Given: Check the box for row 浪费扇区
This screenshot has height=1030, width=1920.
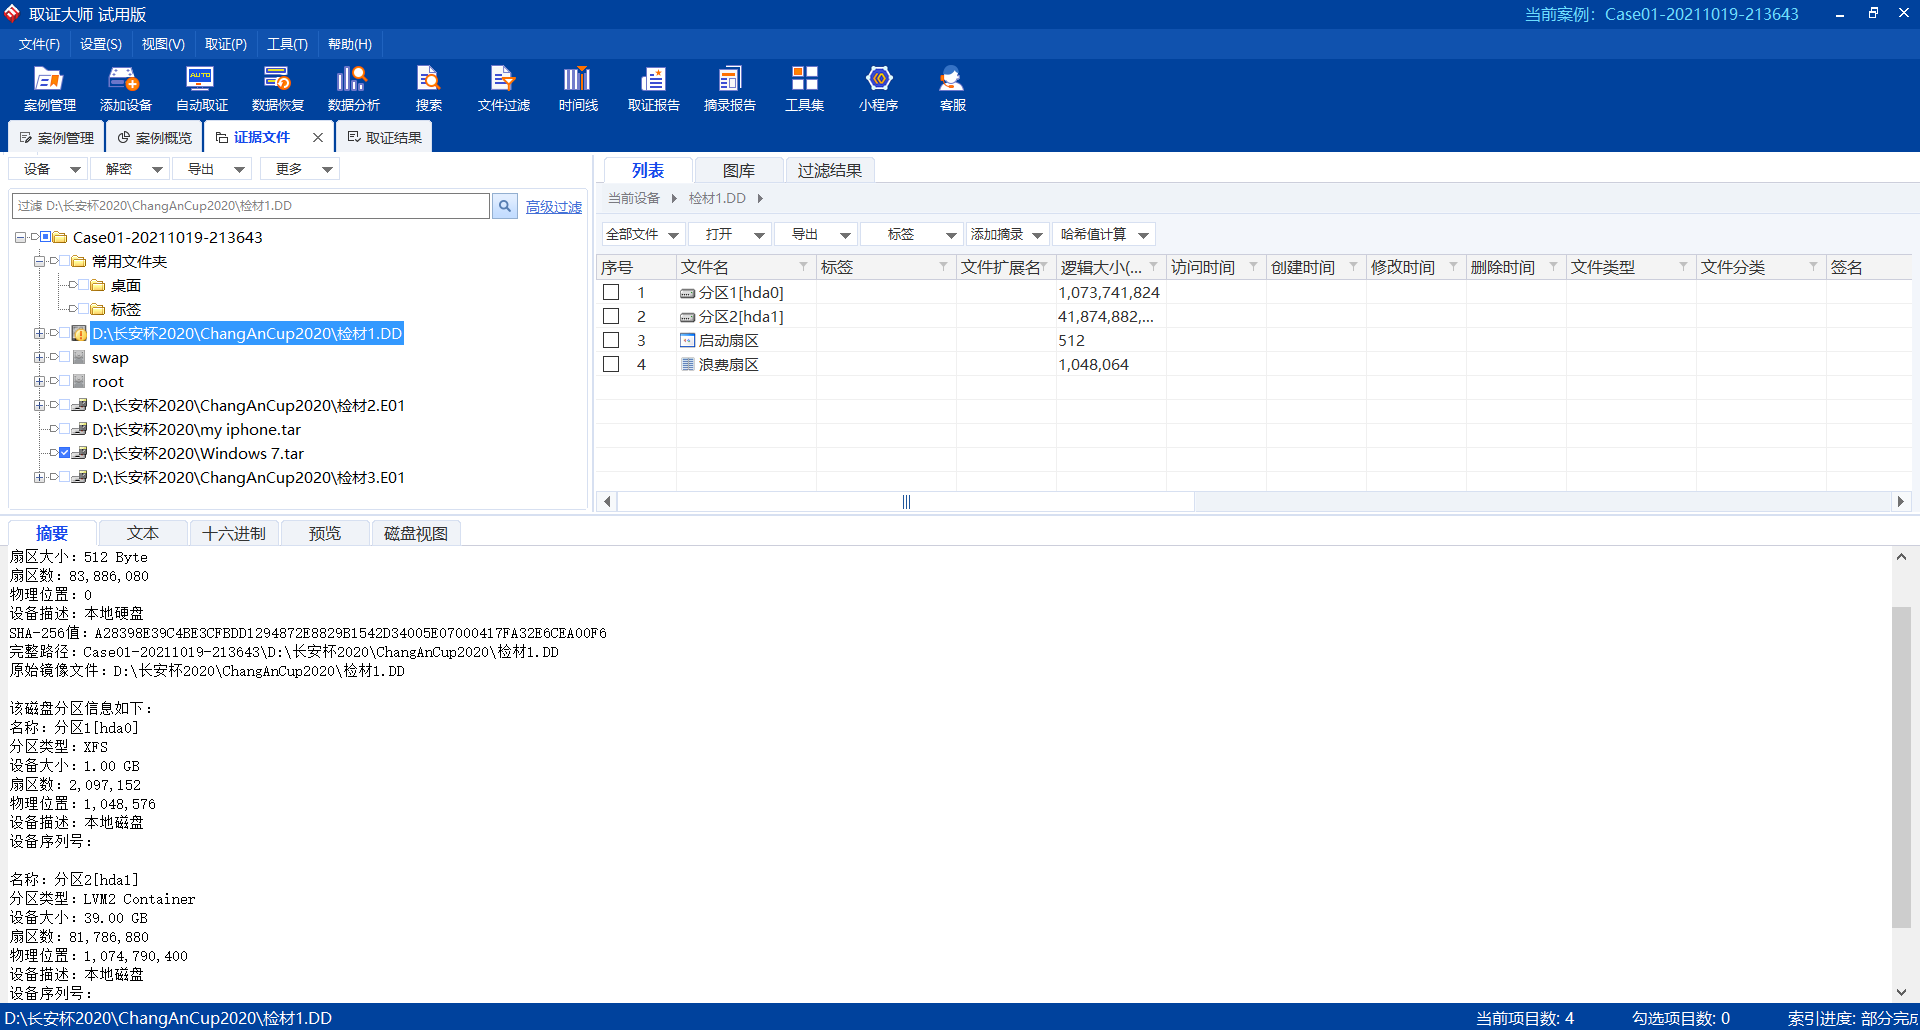Looking at the screenshot, I should [x=611, y=365].
